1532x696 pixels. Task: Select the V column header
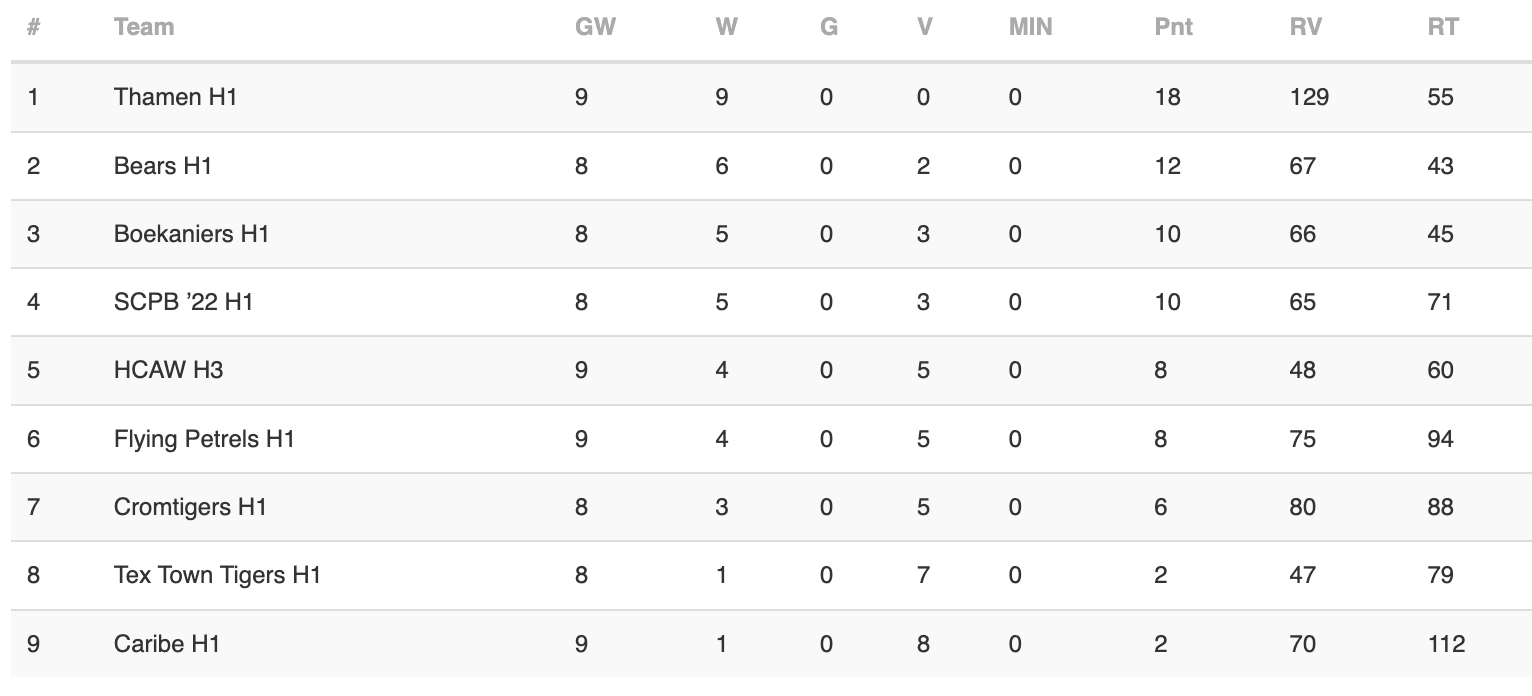coord(924,27)
